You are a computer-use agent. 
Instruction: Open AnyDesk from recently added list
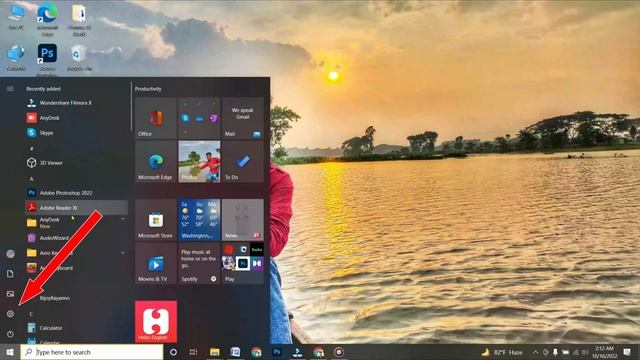pos(76,118)
